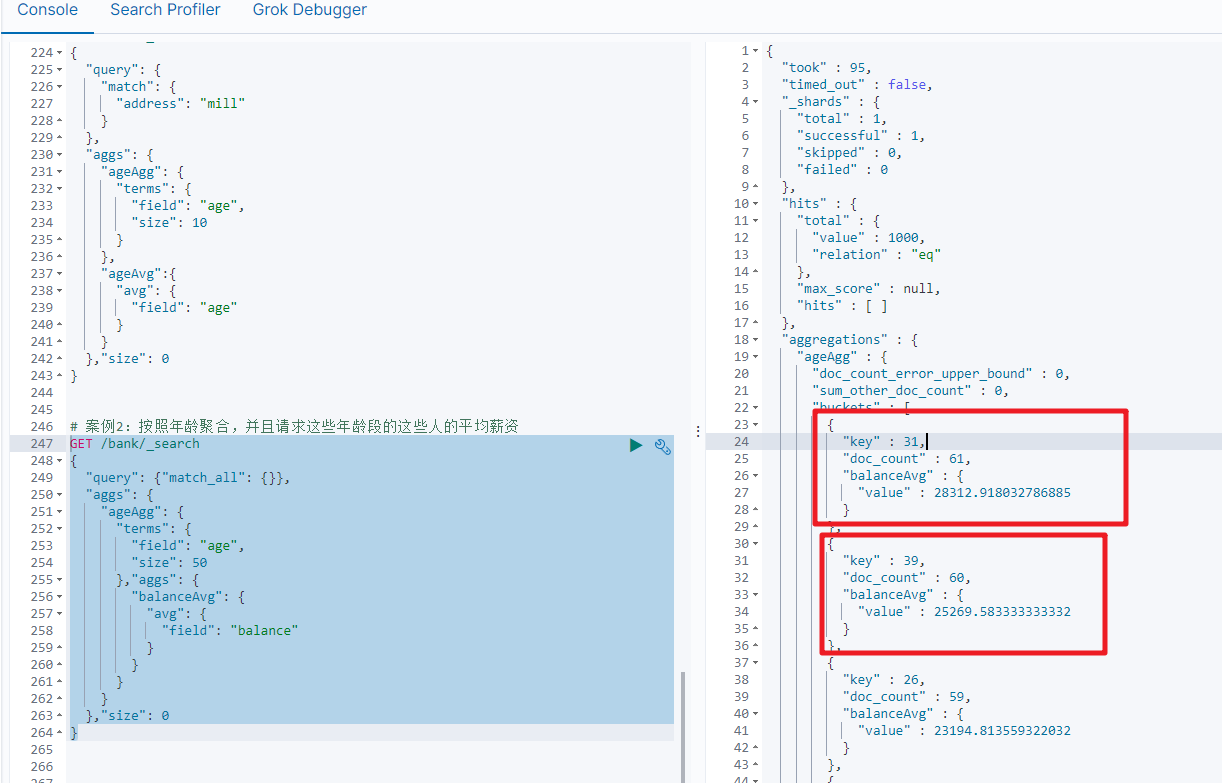Viewport: 1222px width, 783px height.
Task: Click the "doc_count" : 60 response line
Action: (907, 577)
